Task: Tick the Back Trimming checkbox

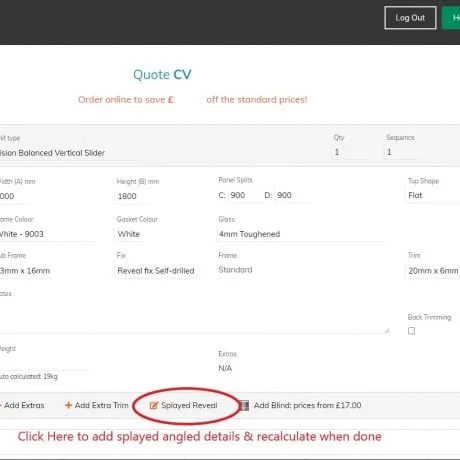Action: pyautogui.click(x=411, y=331)
